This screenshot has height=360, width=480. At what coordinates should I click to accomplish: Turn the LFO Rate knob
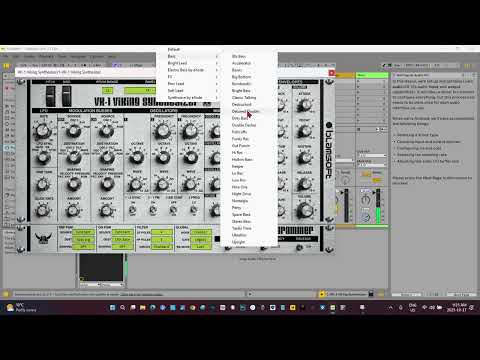click(x=43, y=131)
